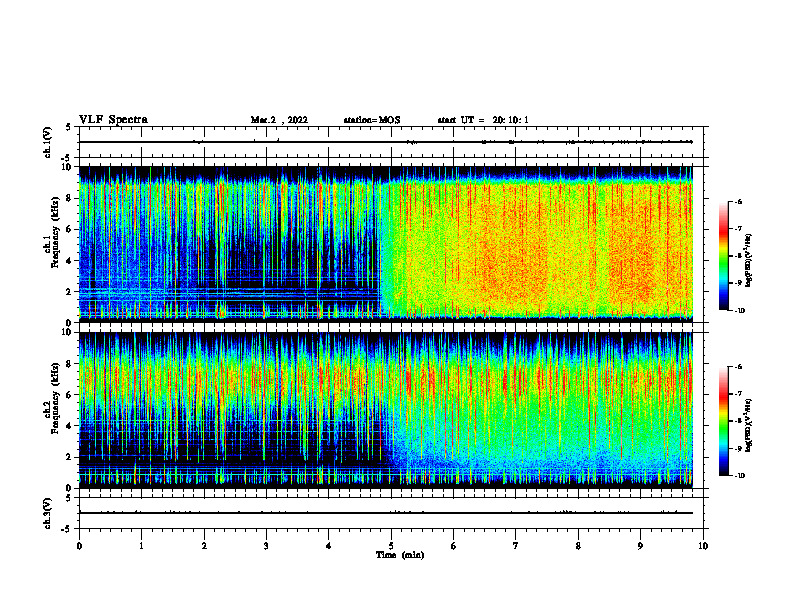792x612 pixels.
Task: Click the ch.1 spectrogram color scale bar
Action: point(724,256)
